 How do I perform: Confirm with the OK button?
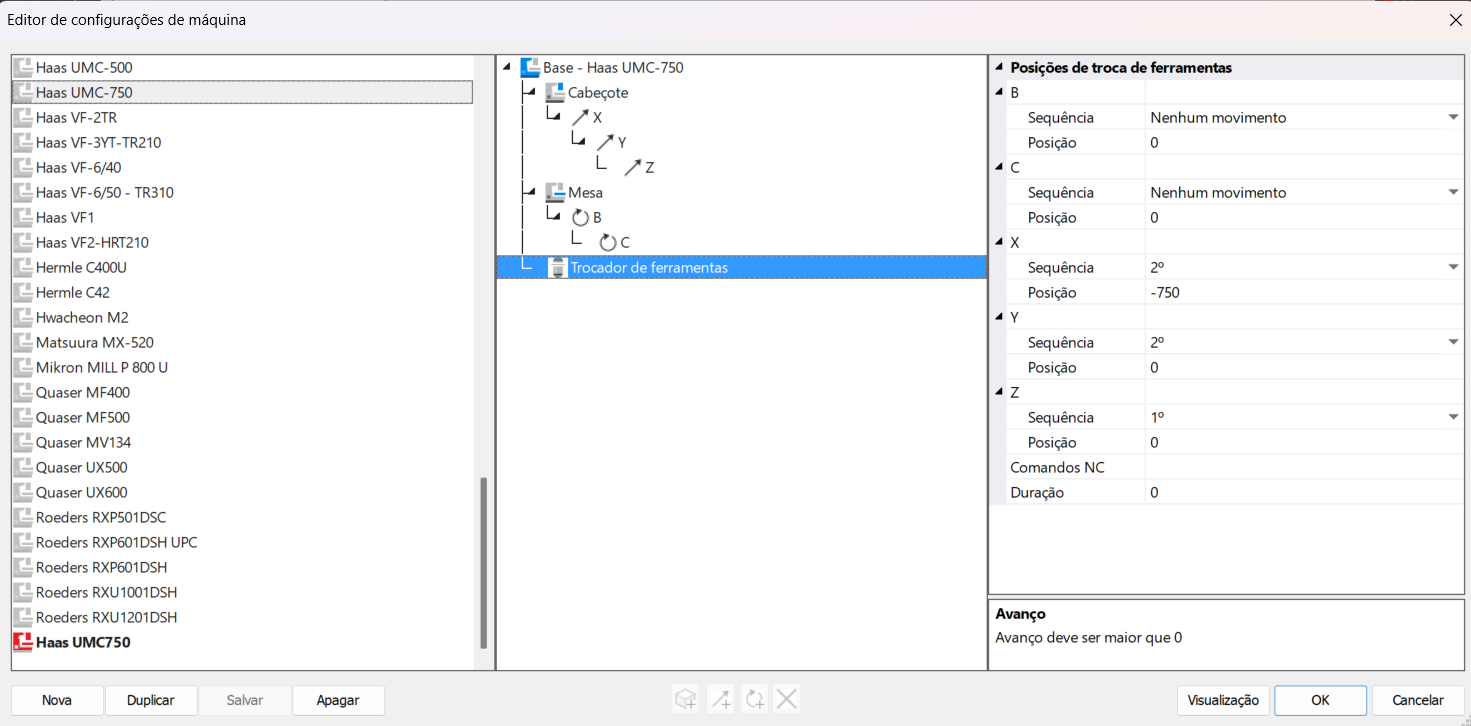coord(1320,700)
